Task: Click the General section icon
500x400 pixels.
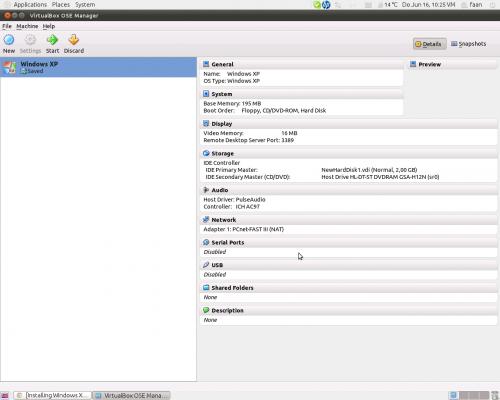Action: click(206, 64)
